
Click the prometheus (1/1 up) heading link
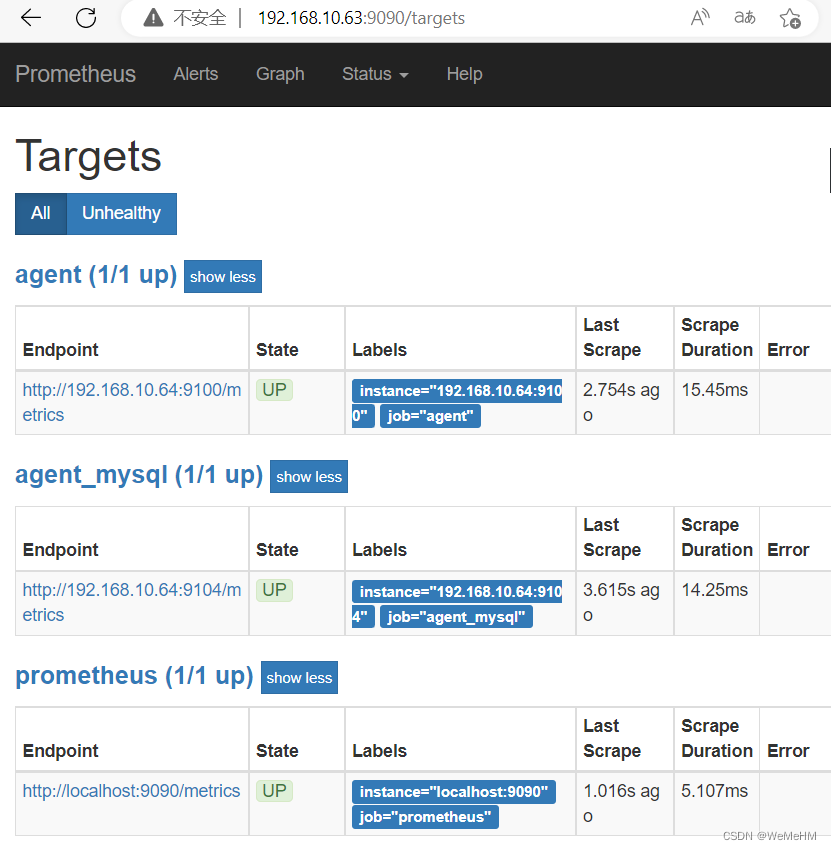[134, 675]
